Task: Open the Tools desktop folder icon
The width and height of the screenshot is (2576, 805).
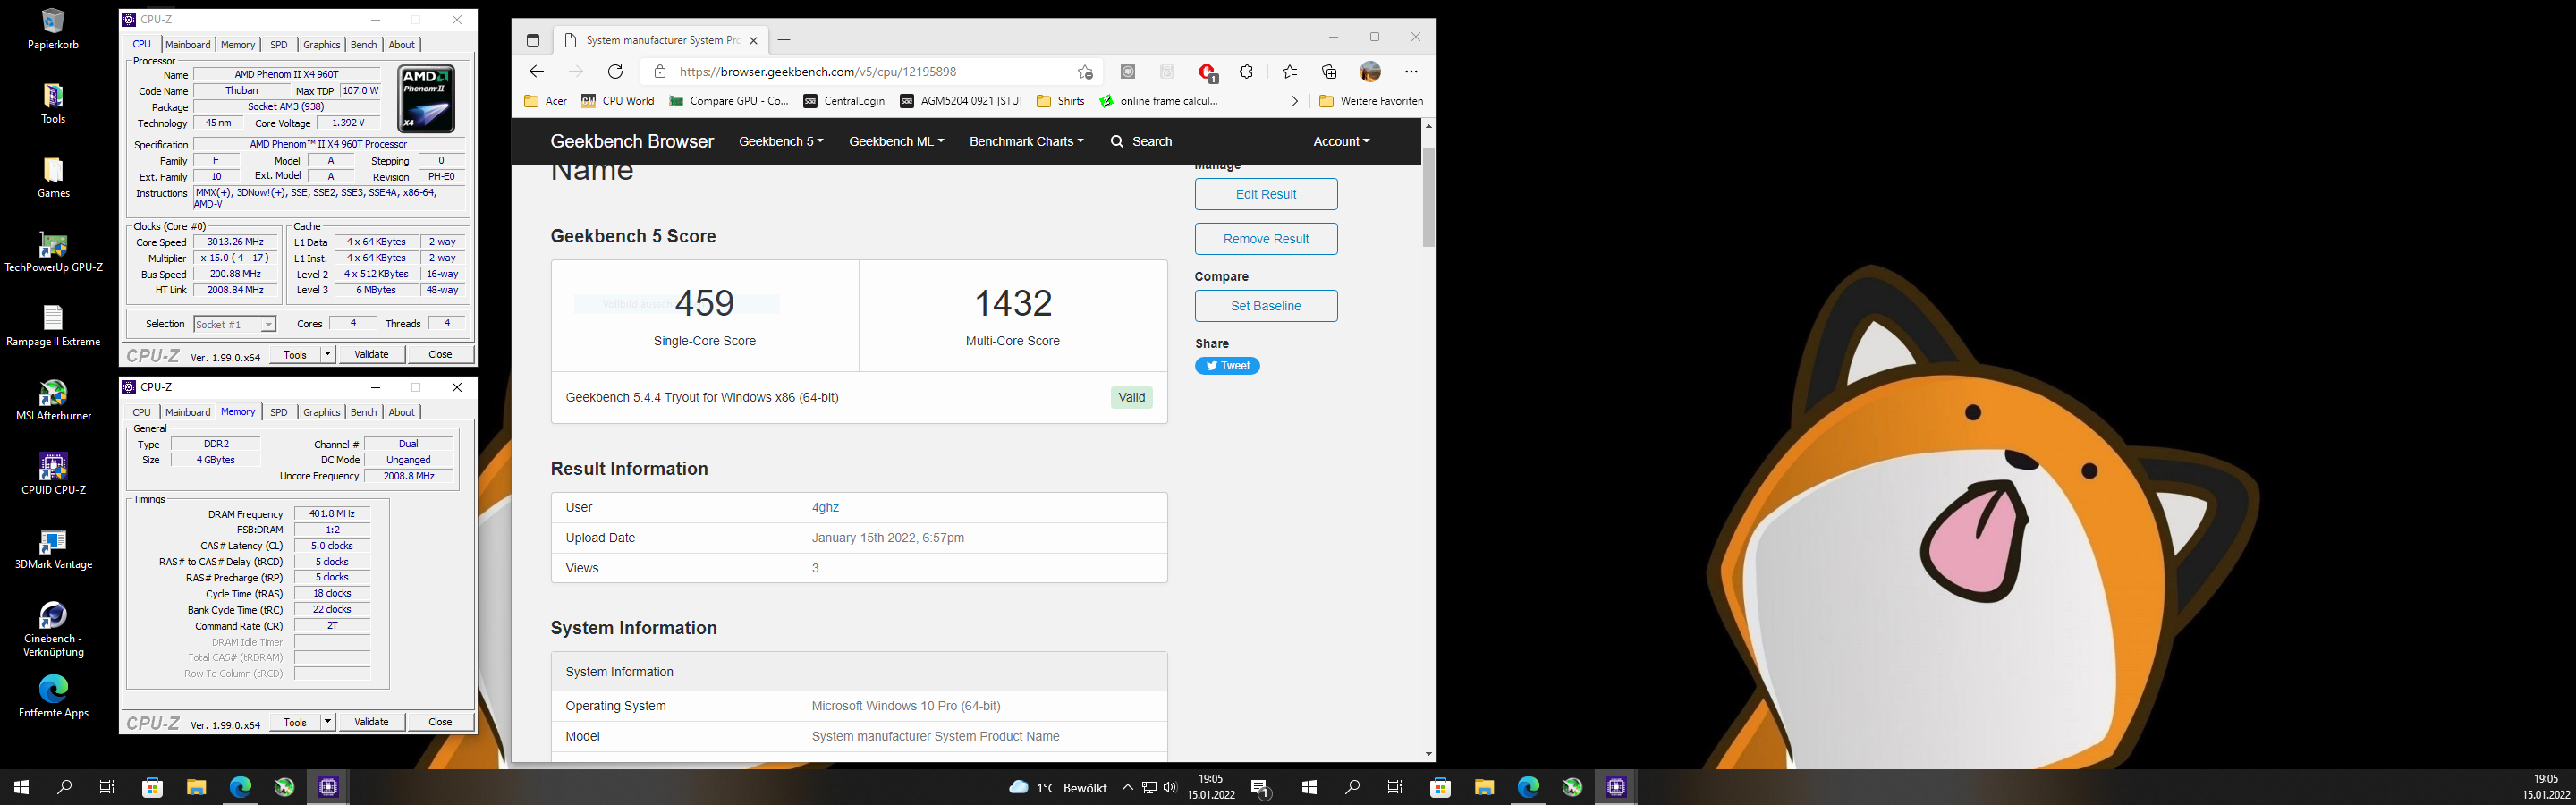Action: tap(53, 103)
